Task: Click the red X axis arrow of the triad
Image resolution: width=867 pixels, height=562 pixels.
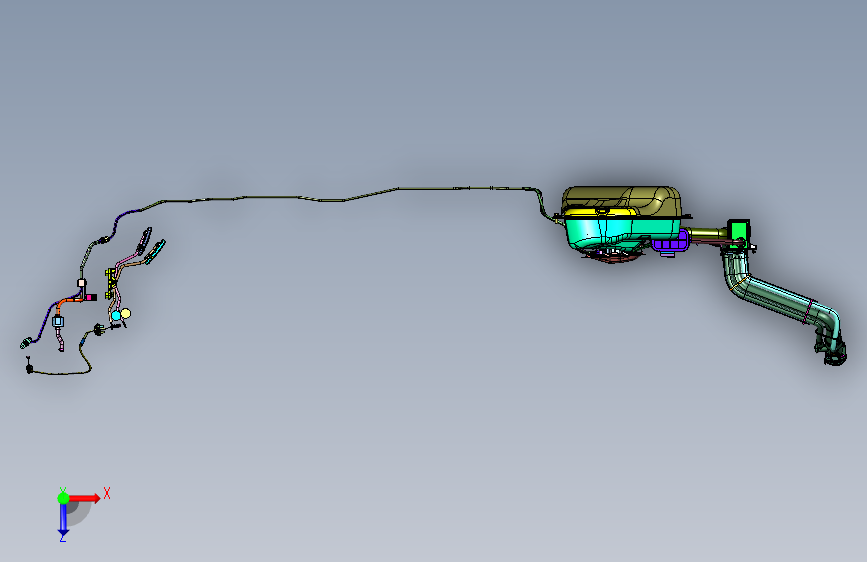Action: (x=85, y=498)
